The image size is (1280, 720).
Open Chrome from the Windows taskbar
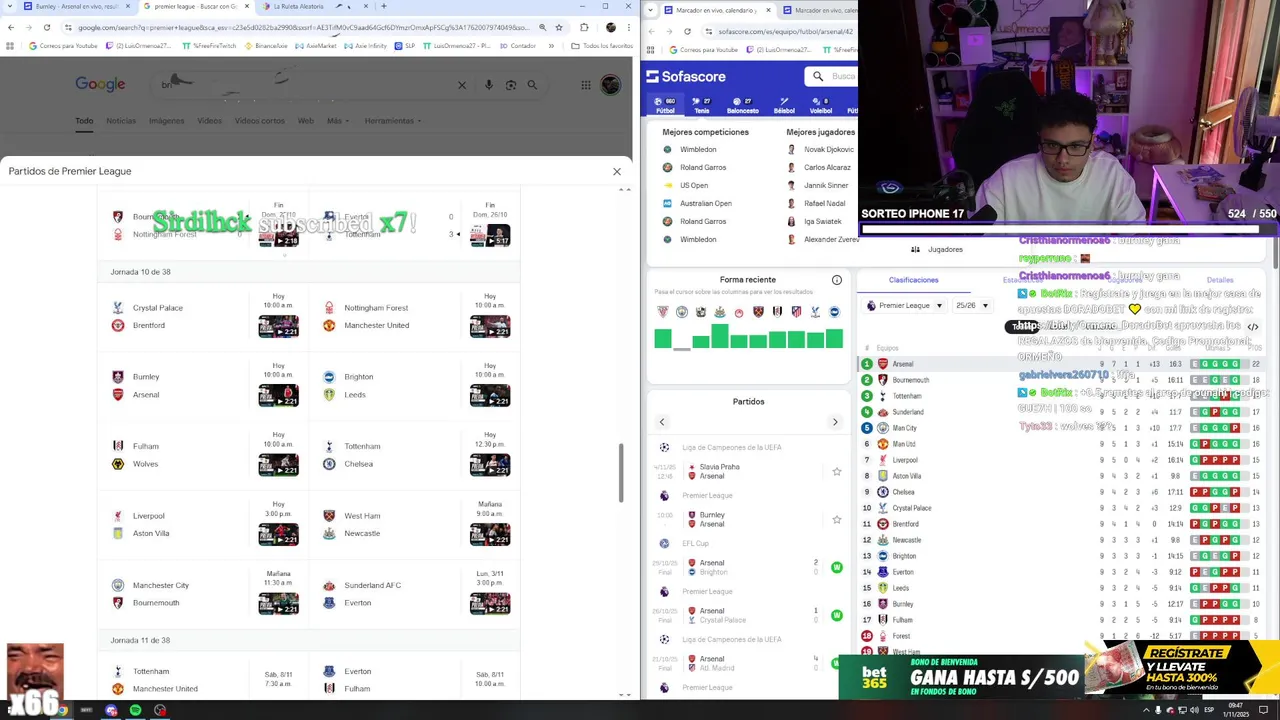[x=62, y=711]
